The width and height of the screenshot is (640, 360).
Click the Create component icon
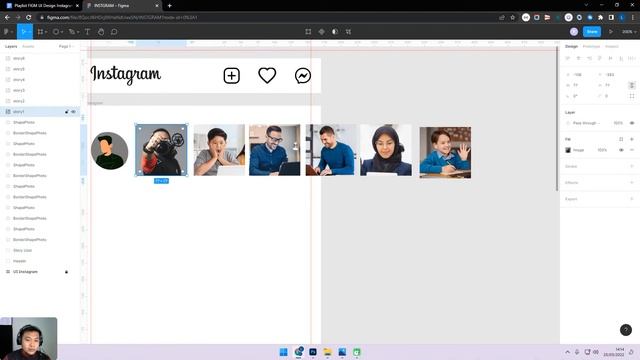[x=322, y=31]
